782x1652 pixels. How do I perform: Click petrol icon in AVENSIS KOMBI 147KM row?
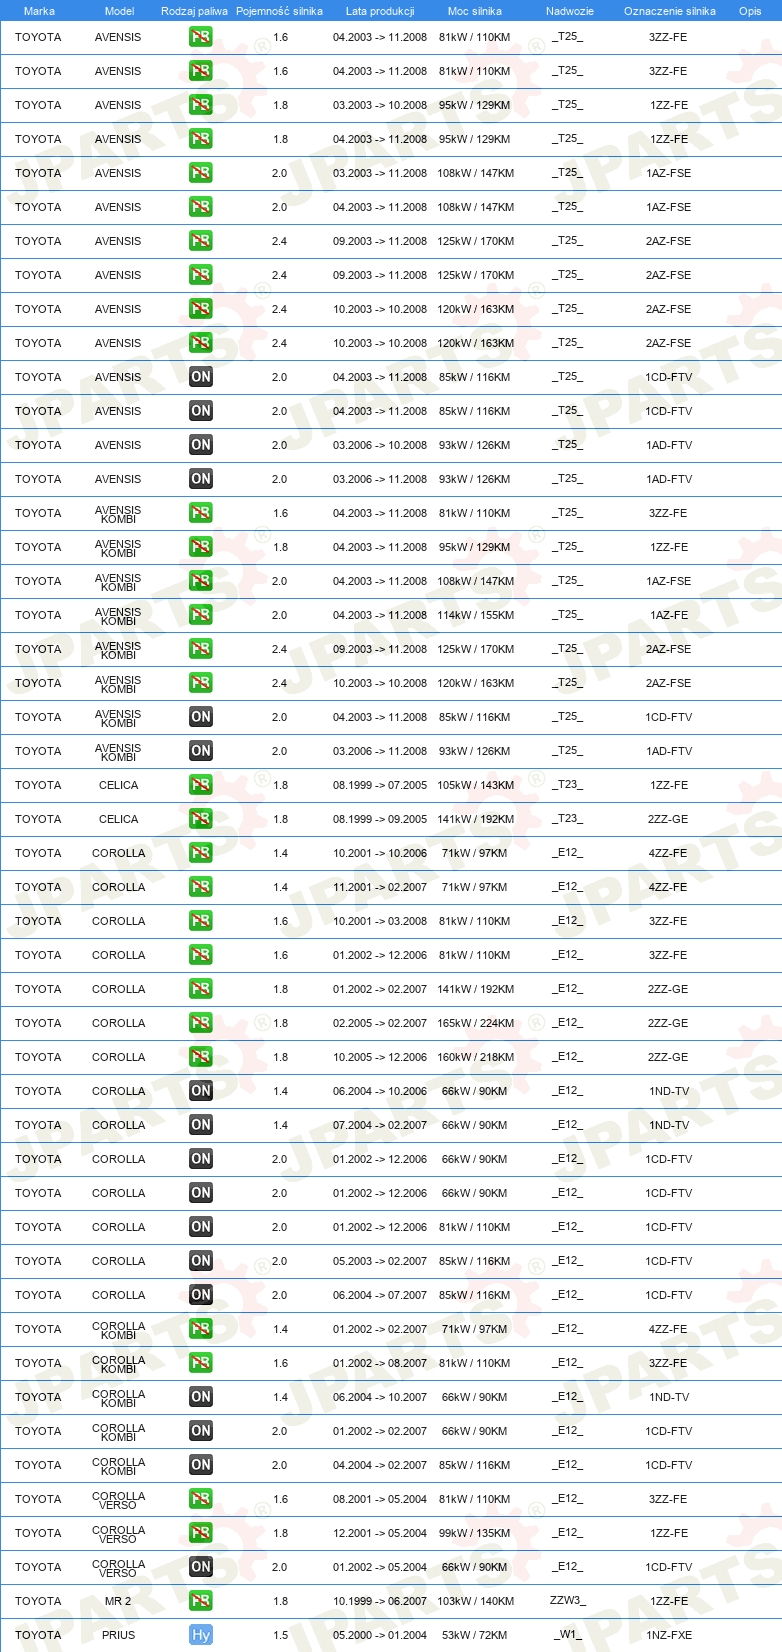201,581
